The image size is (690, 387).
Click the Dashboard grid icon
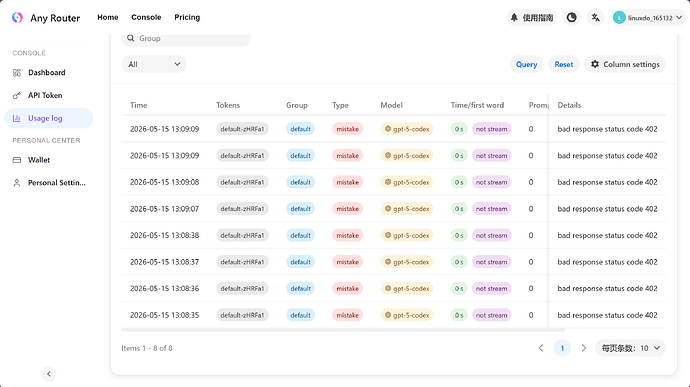coord(17,73)
